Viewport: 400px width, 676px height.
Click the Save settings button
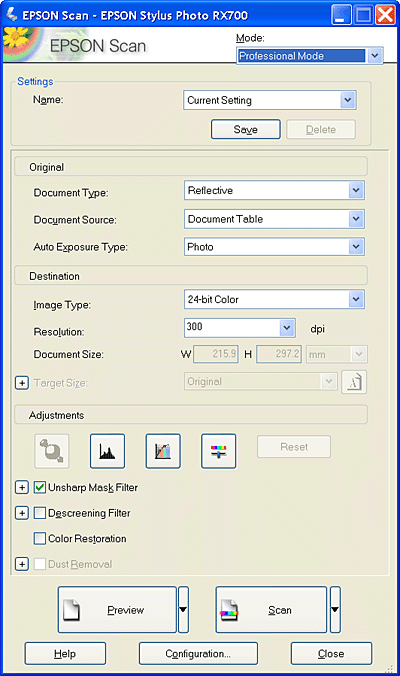point(246,129)
